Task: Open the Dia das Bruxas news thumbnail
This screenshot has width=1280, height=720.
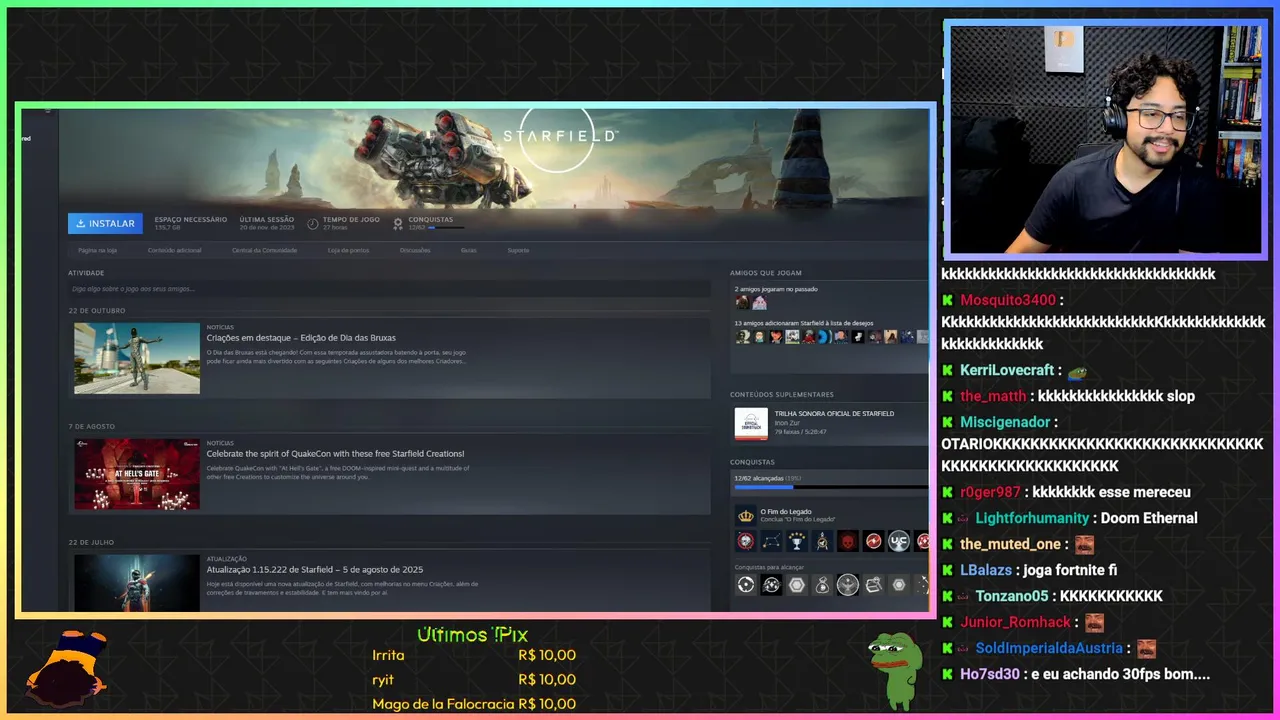Action: coord(137,358)
